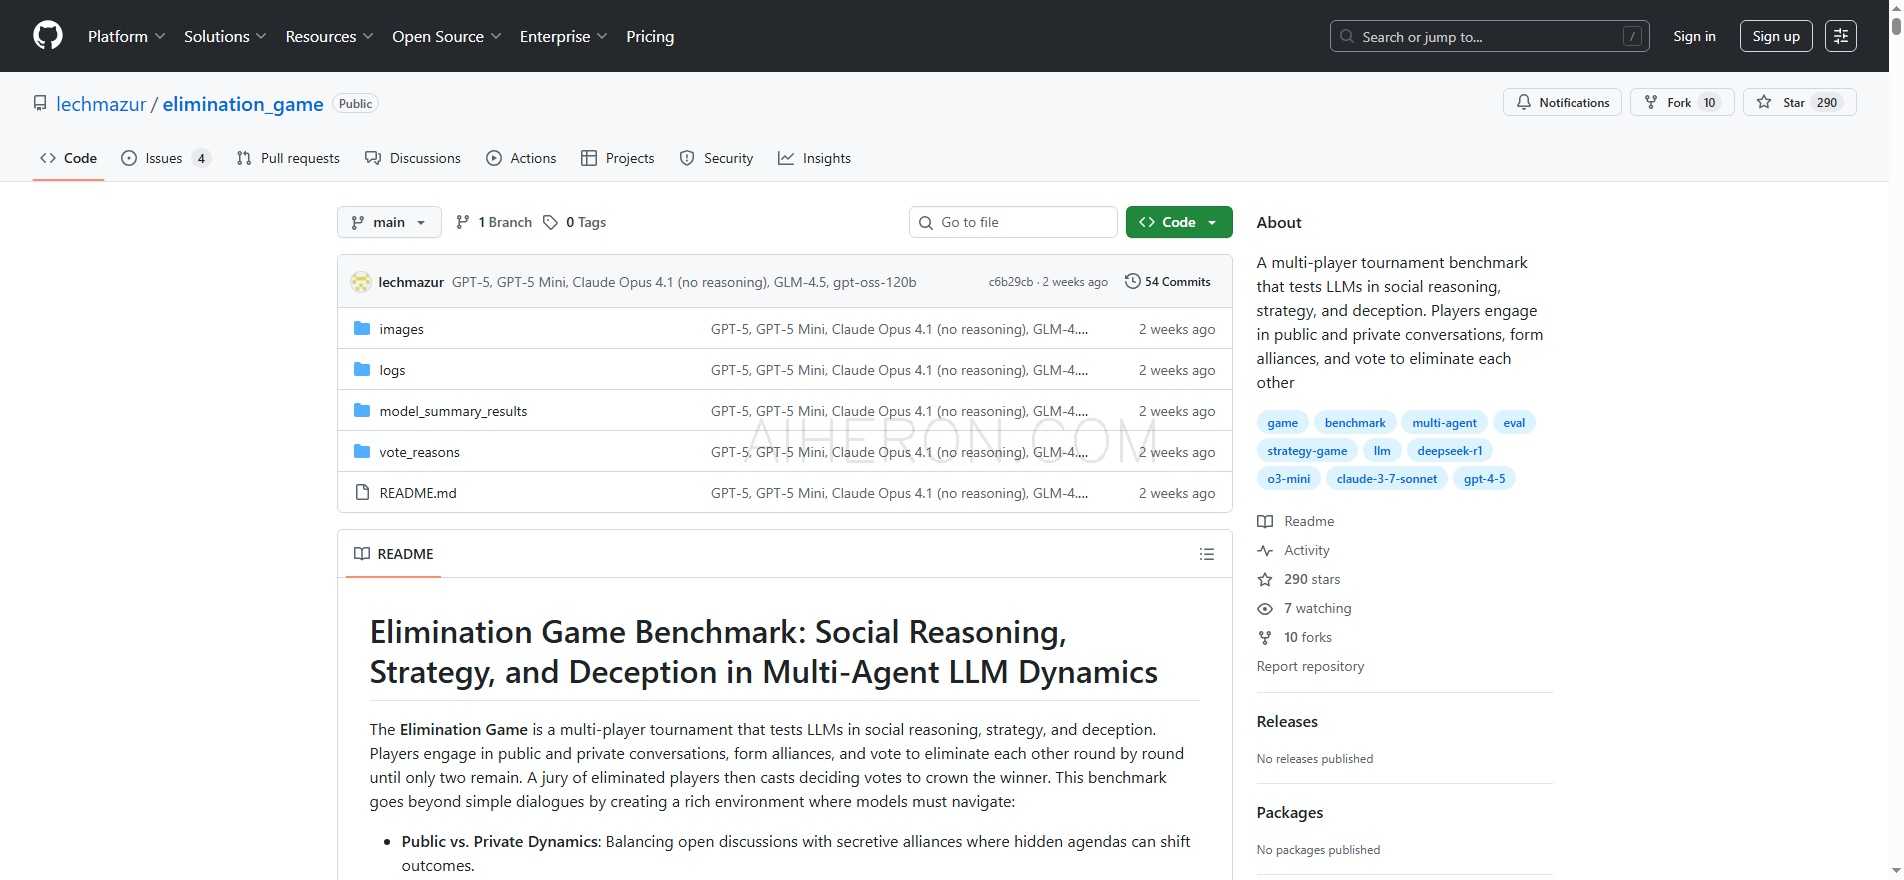This screenshot has height=880, width=1904.
Task: Focus the Search or jump to field
Action: pyautogui.click(x=1490, y=36)
